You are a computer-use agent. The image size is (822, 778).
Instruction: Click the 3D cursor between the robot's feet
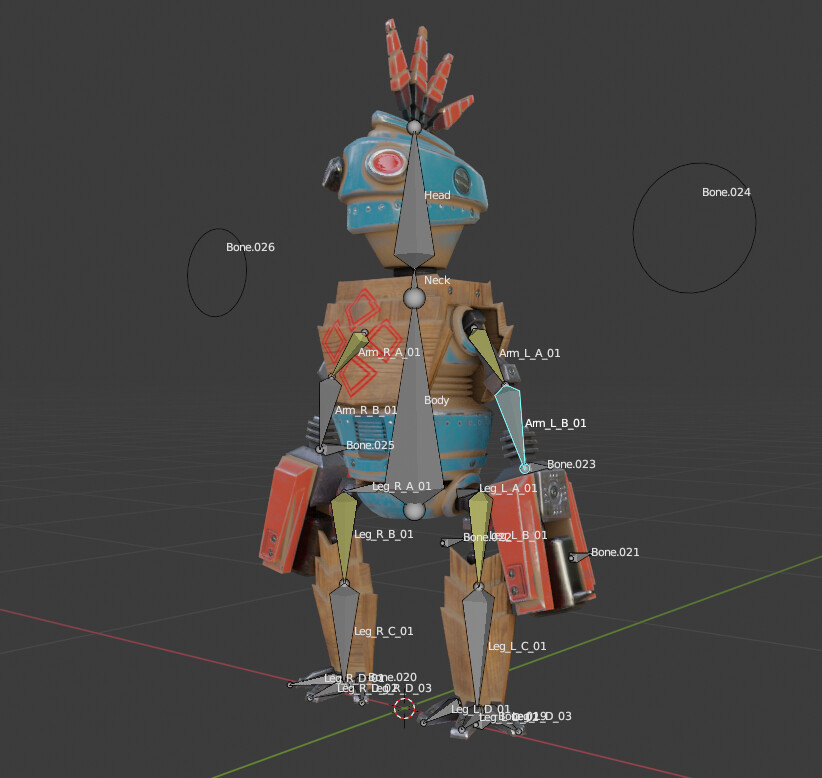[x=404, y=709]
